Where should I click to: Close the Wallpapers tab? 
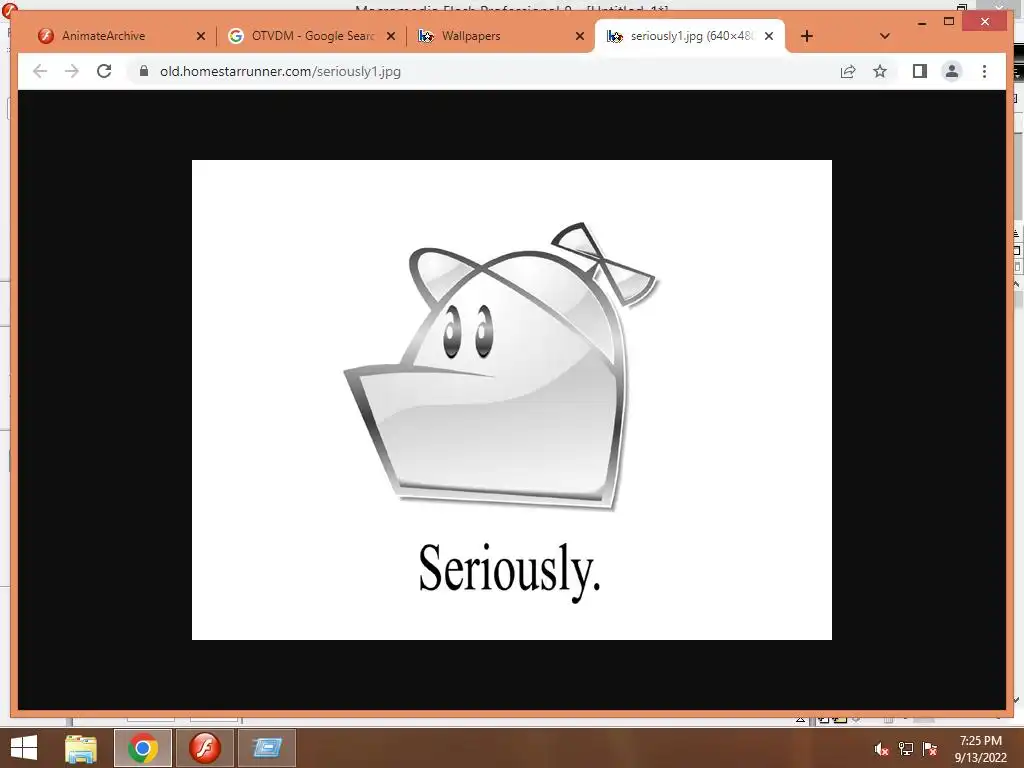coord(579,36)
